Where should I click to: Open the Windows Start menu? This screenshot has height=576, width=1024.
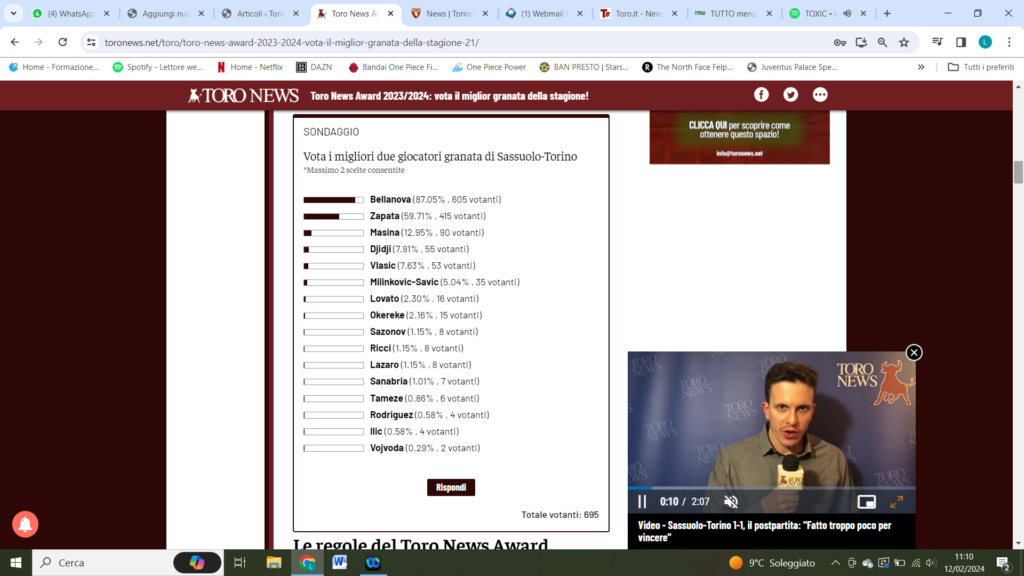pyautogui.click(x=16, y=562)
